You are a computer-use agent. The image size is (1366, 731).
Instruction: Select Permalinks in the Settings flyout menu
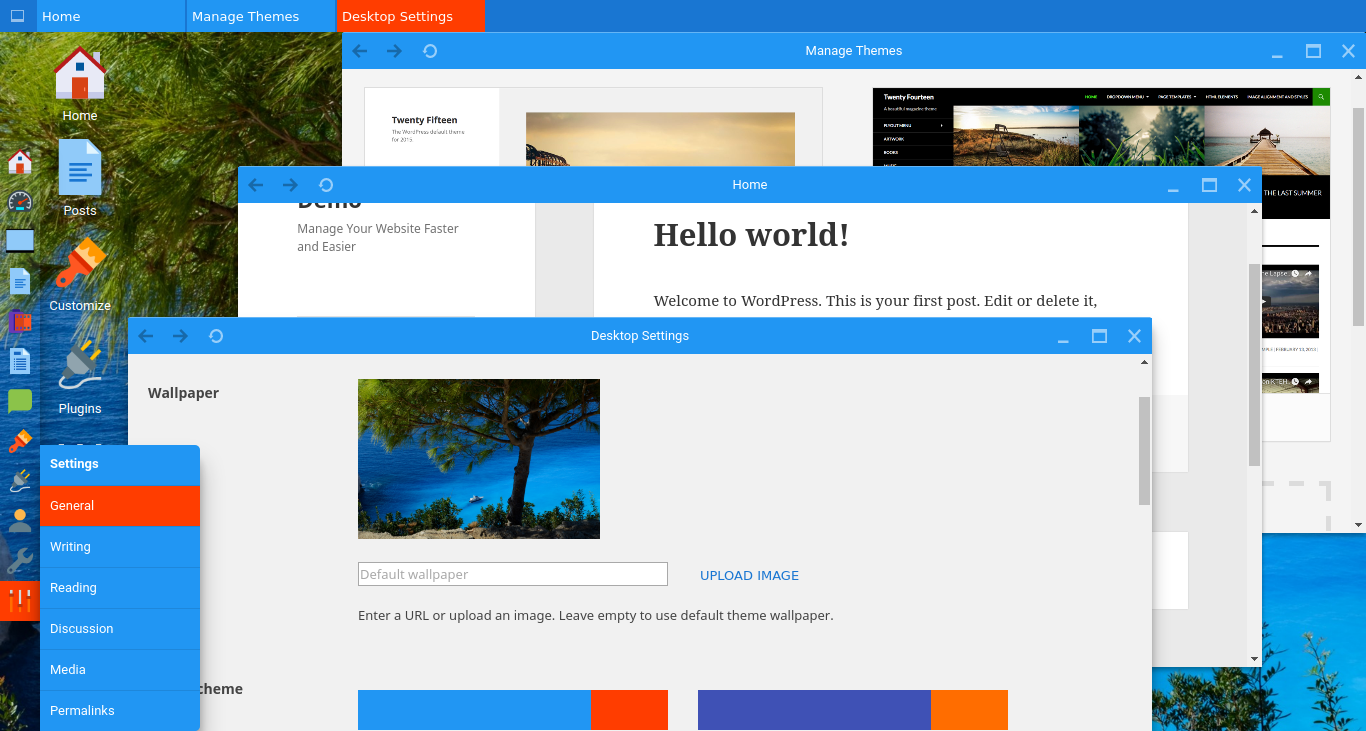pyautogui.click(x=120, y=711)
